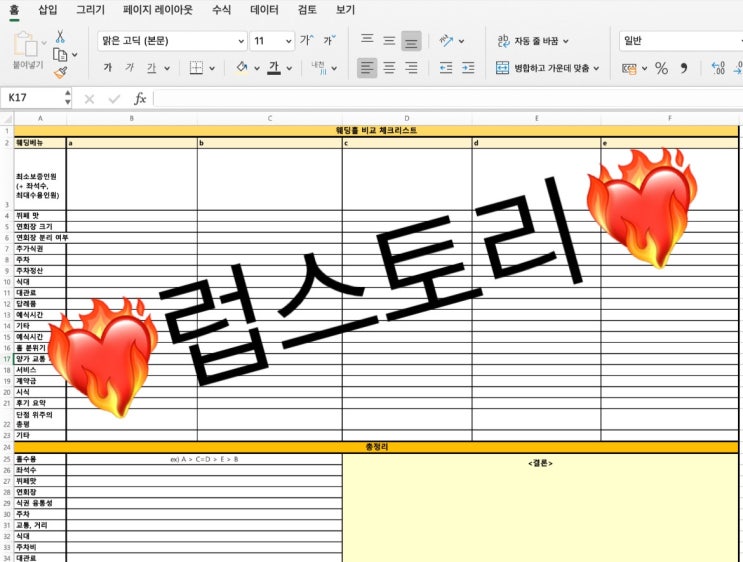Toggle Center horizontal alignment
The width and height of the screenshot is (743, 562).
[x=389, y=68]
